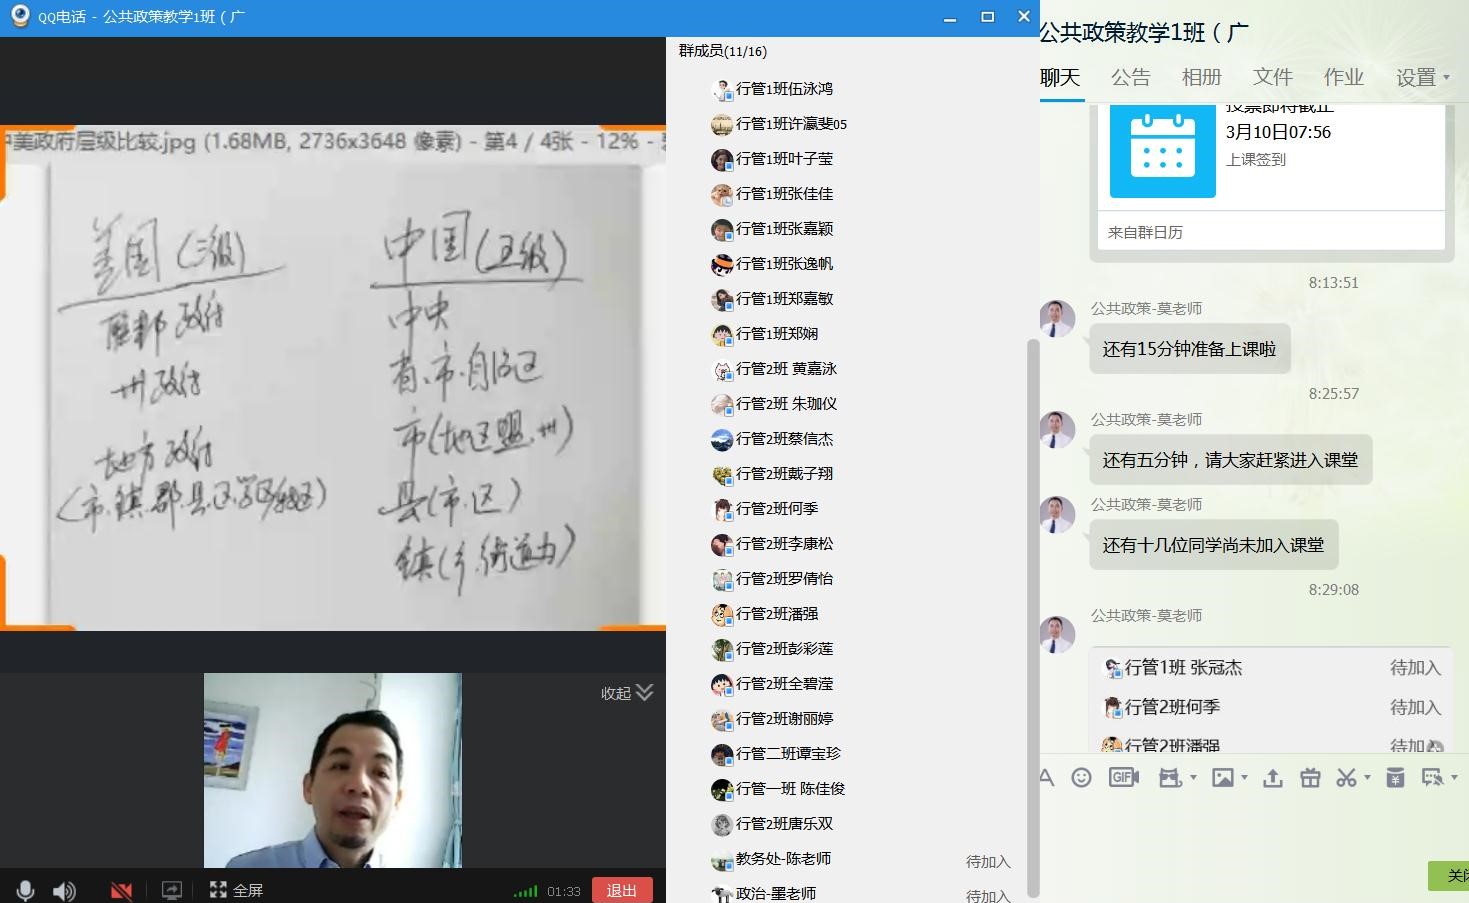Click the red envelope money icon

[x=1395, y=777]
